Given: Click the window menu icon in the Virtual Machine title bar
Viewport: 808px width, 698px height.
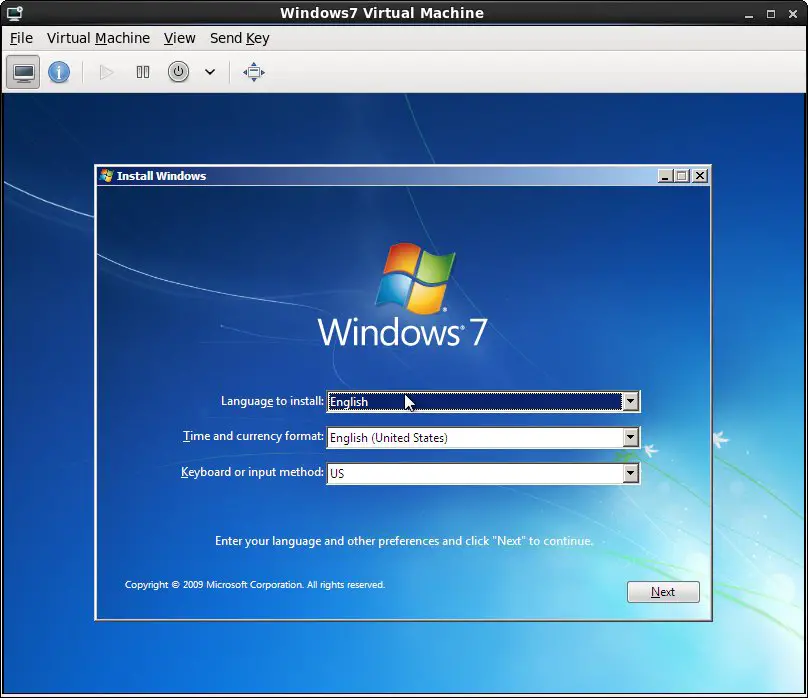Looking at the screenshot, I should [14, 13].
